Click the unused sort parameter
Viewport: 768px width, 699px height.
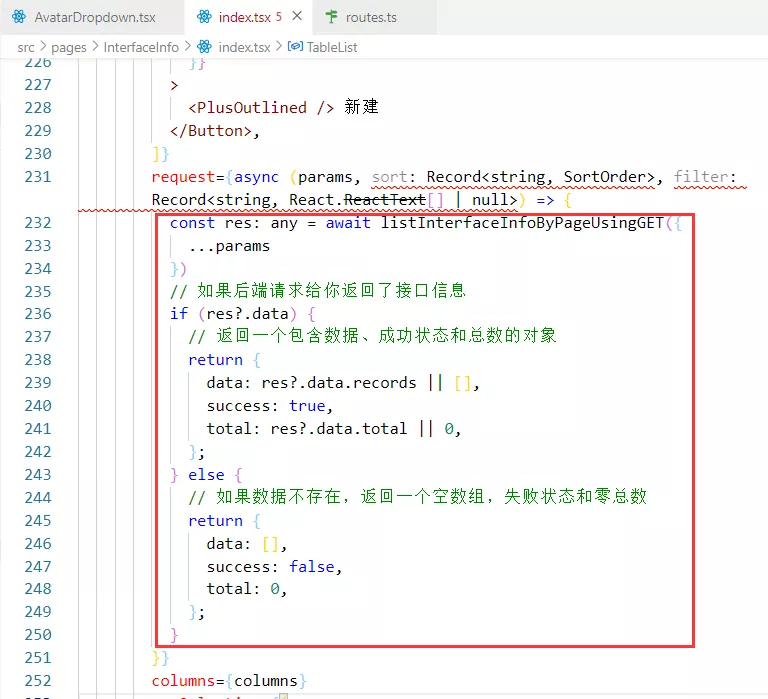389,176
